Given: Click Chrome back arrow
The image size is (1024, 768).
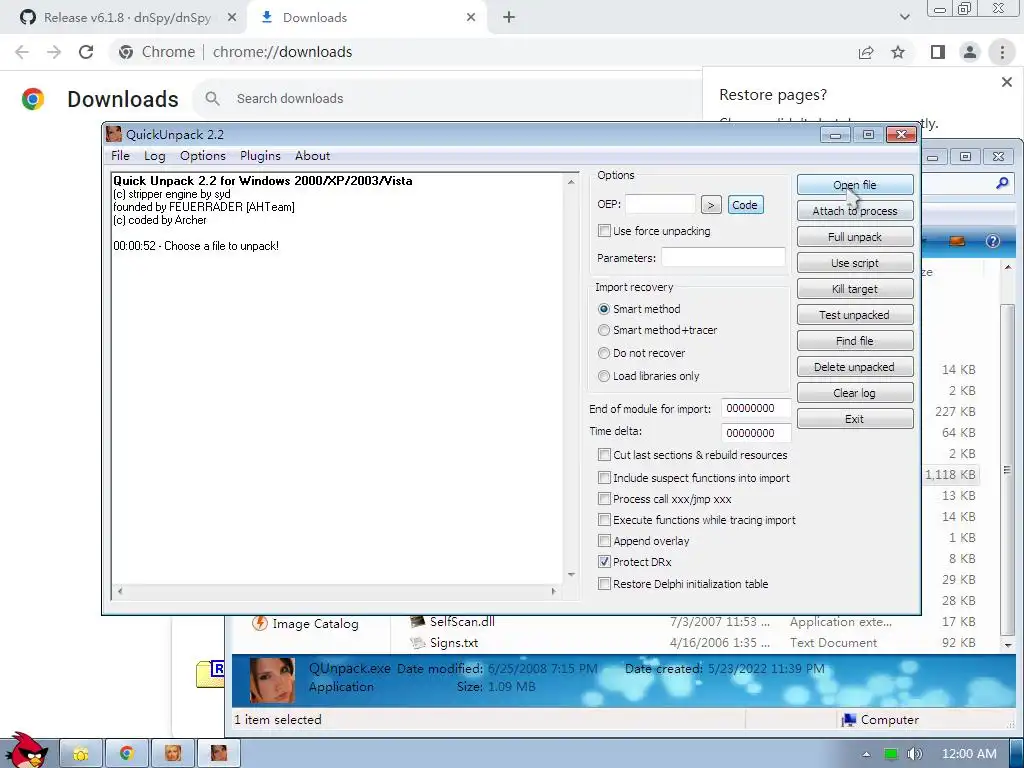Looking at the screenshot, I should point(22,52).
